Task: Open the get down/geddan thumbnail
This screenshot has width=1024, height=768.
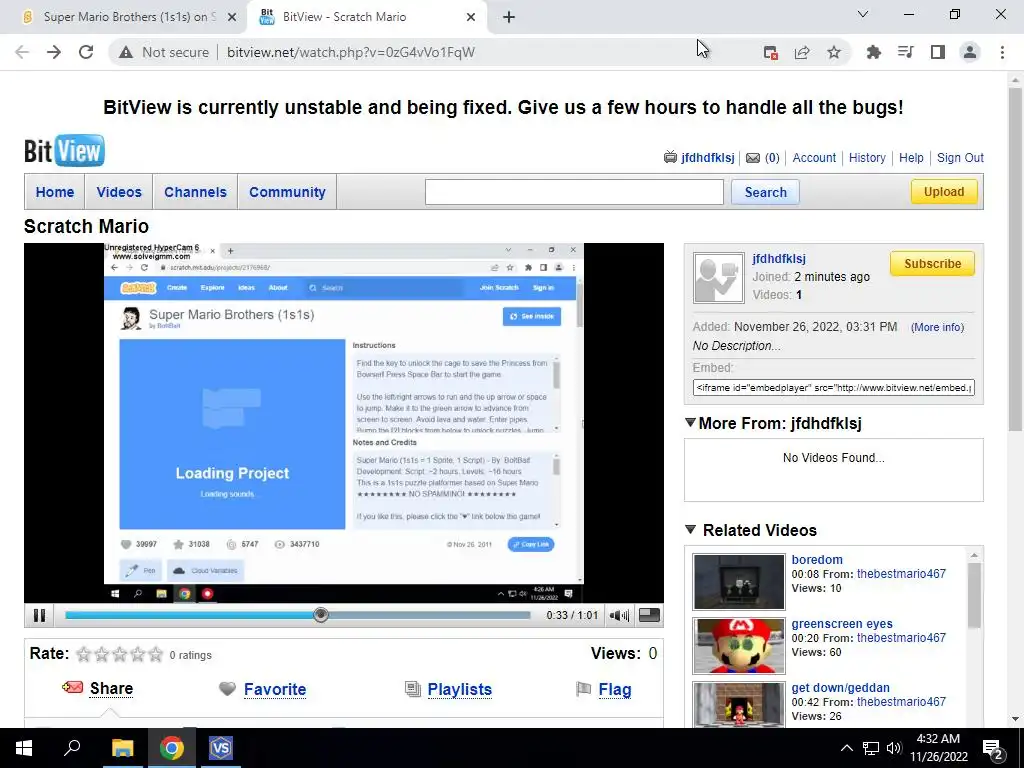Action: (739, 705)
